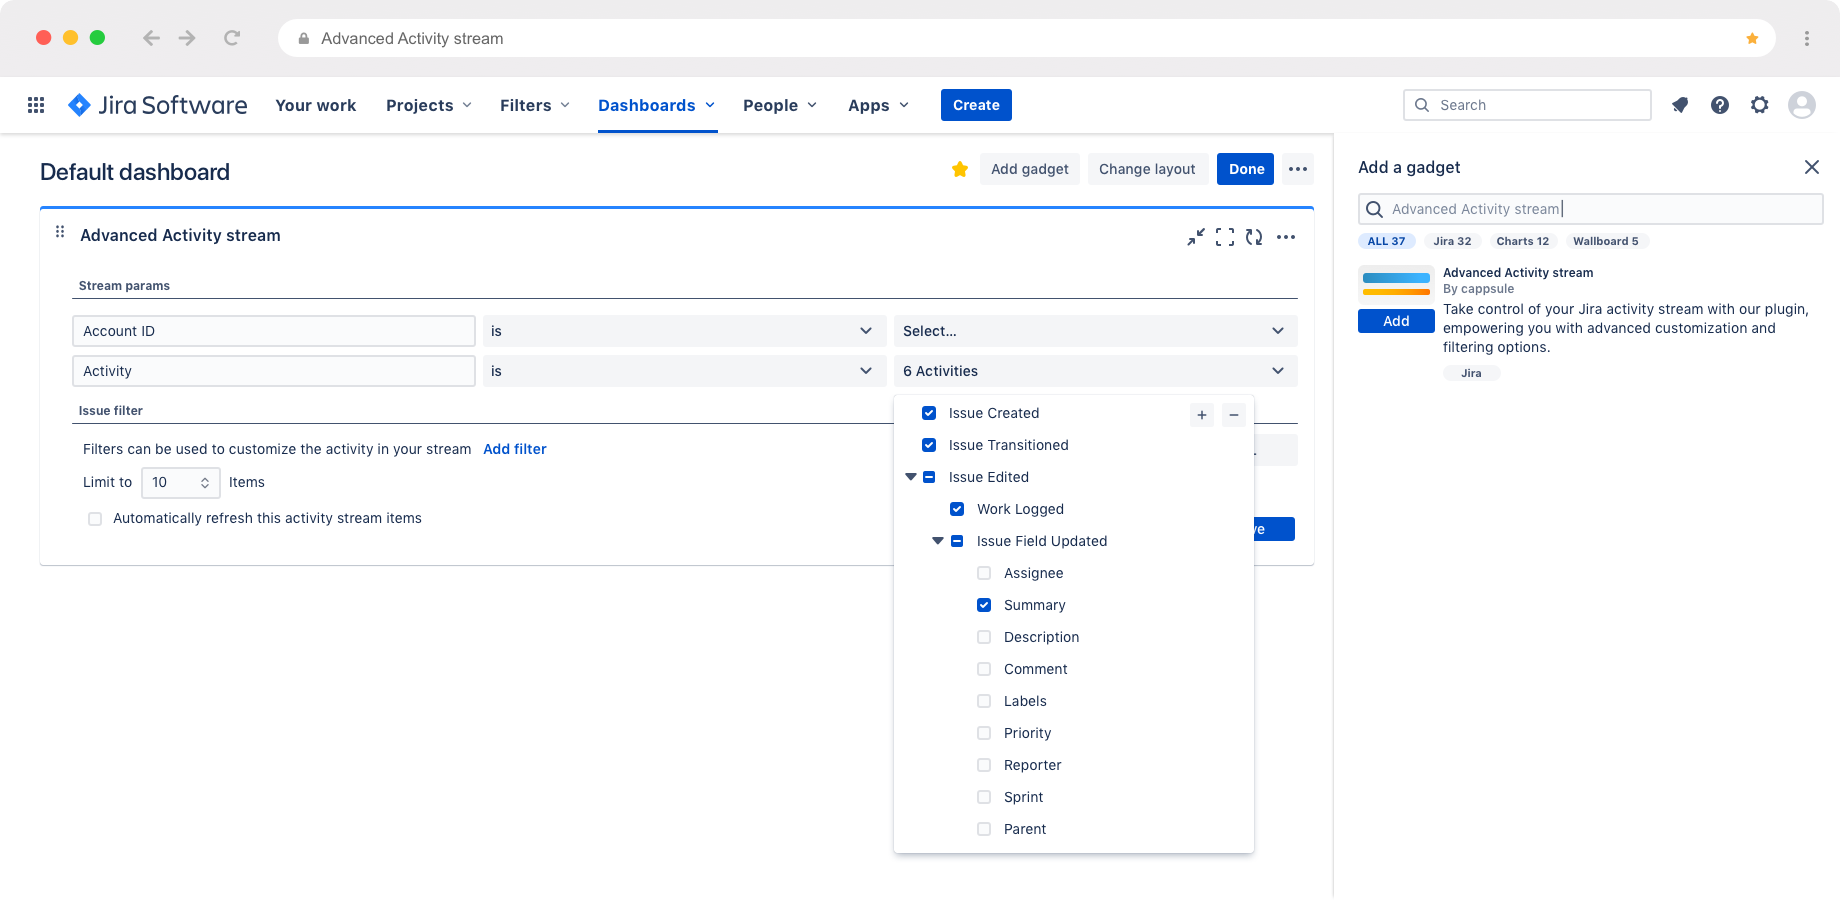Viewport: 1840px width, 900px height.
Task: Click Change layout button
Action: pyautogui.click(x=1147, y=169)
